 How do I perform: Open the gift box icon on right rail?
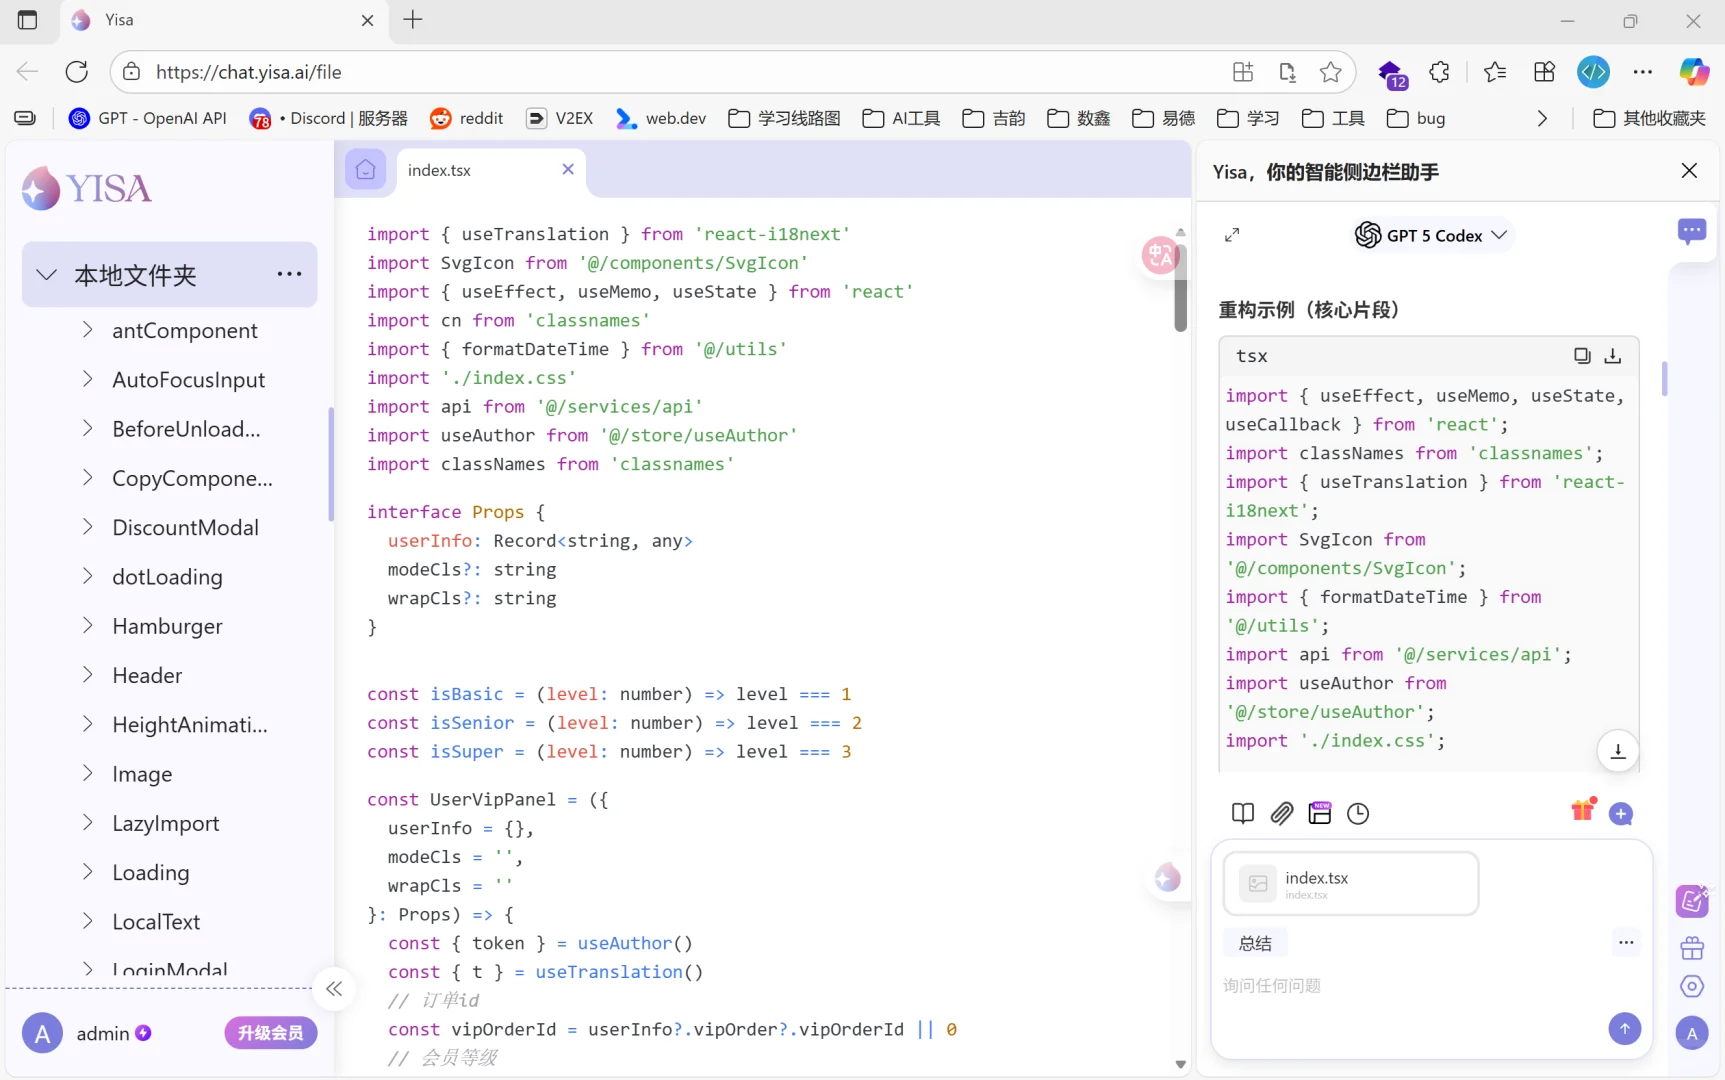point(1692,947)
